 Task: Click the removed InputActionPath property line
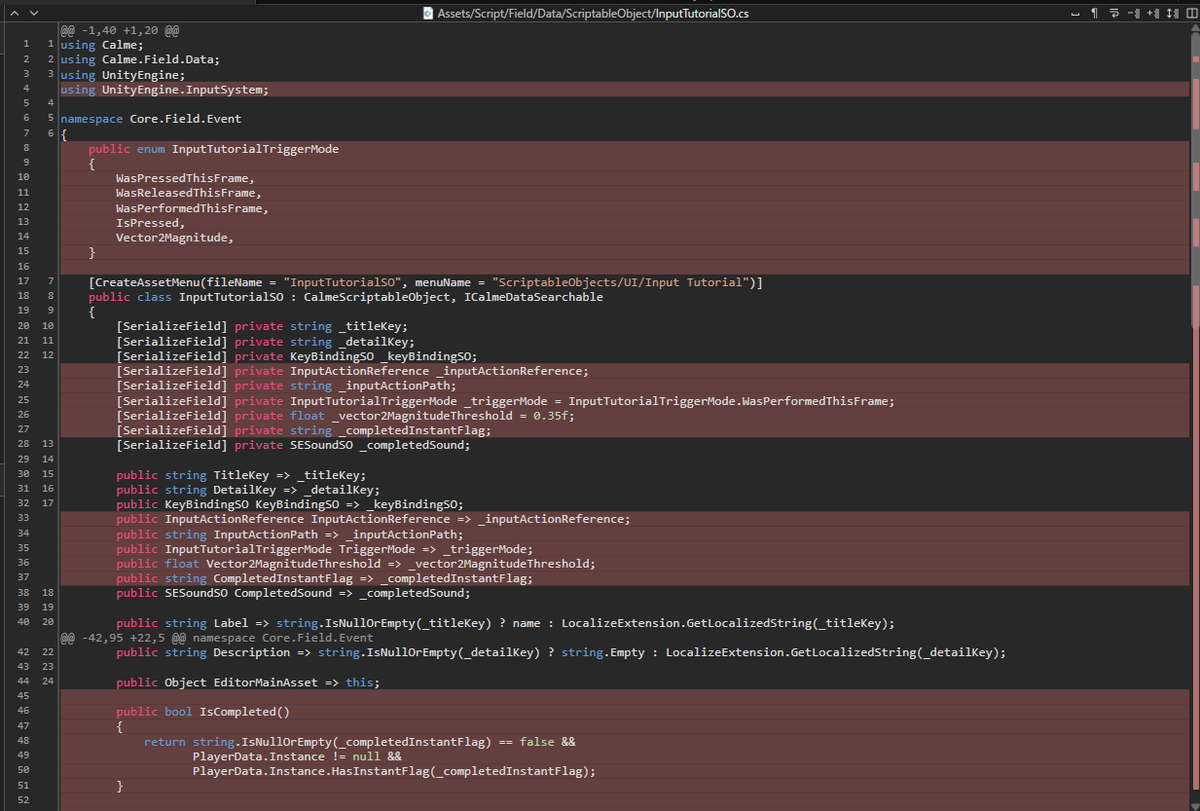[290, 534]
